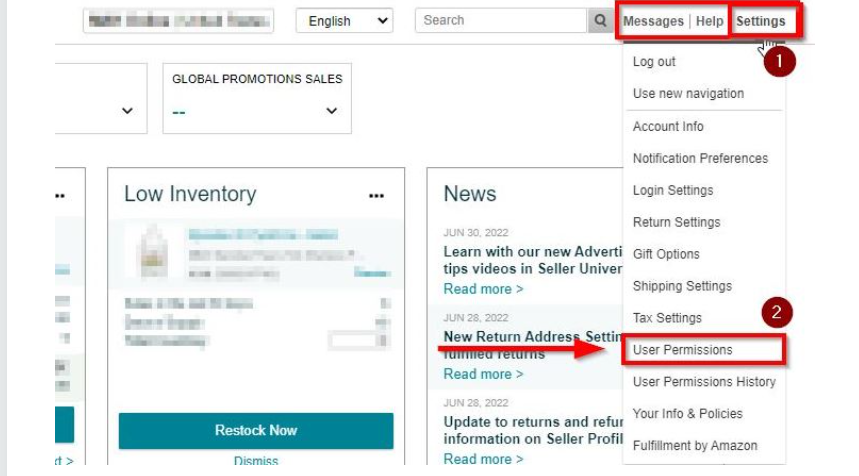Click Read more under Jun 30 news
The image size is (859, 476).
point(483,289)
